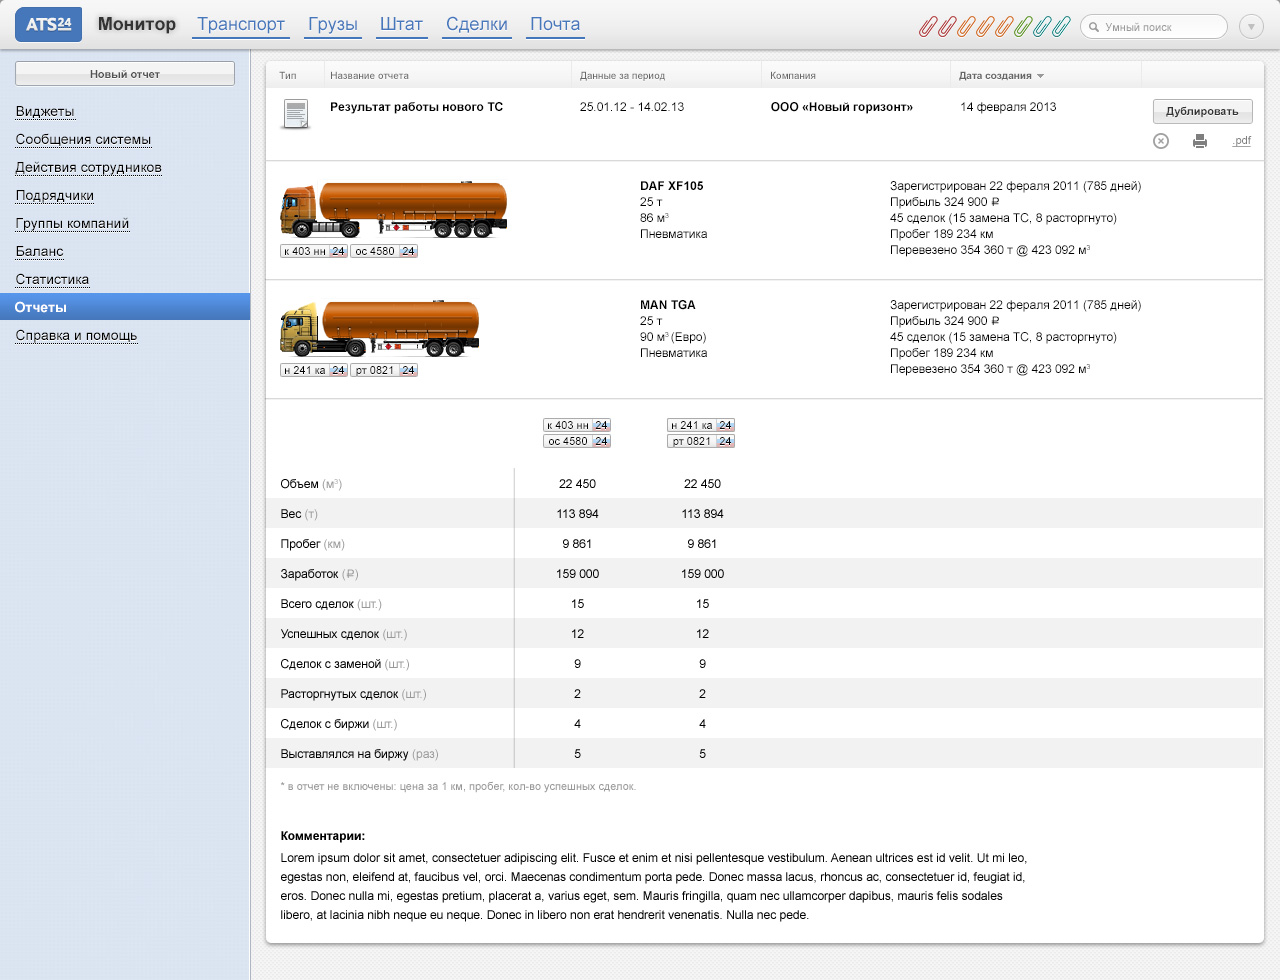Open Подрядчики in the sidebar
This screenshot has height=980, width=1280.
click(55, 195)
